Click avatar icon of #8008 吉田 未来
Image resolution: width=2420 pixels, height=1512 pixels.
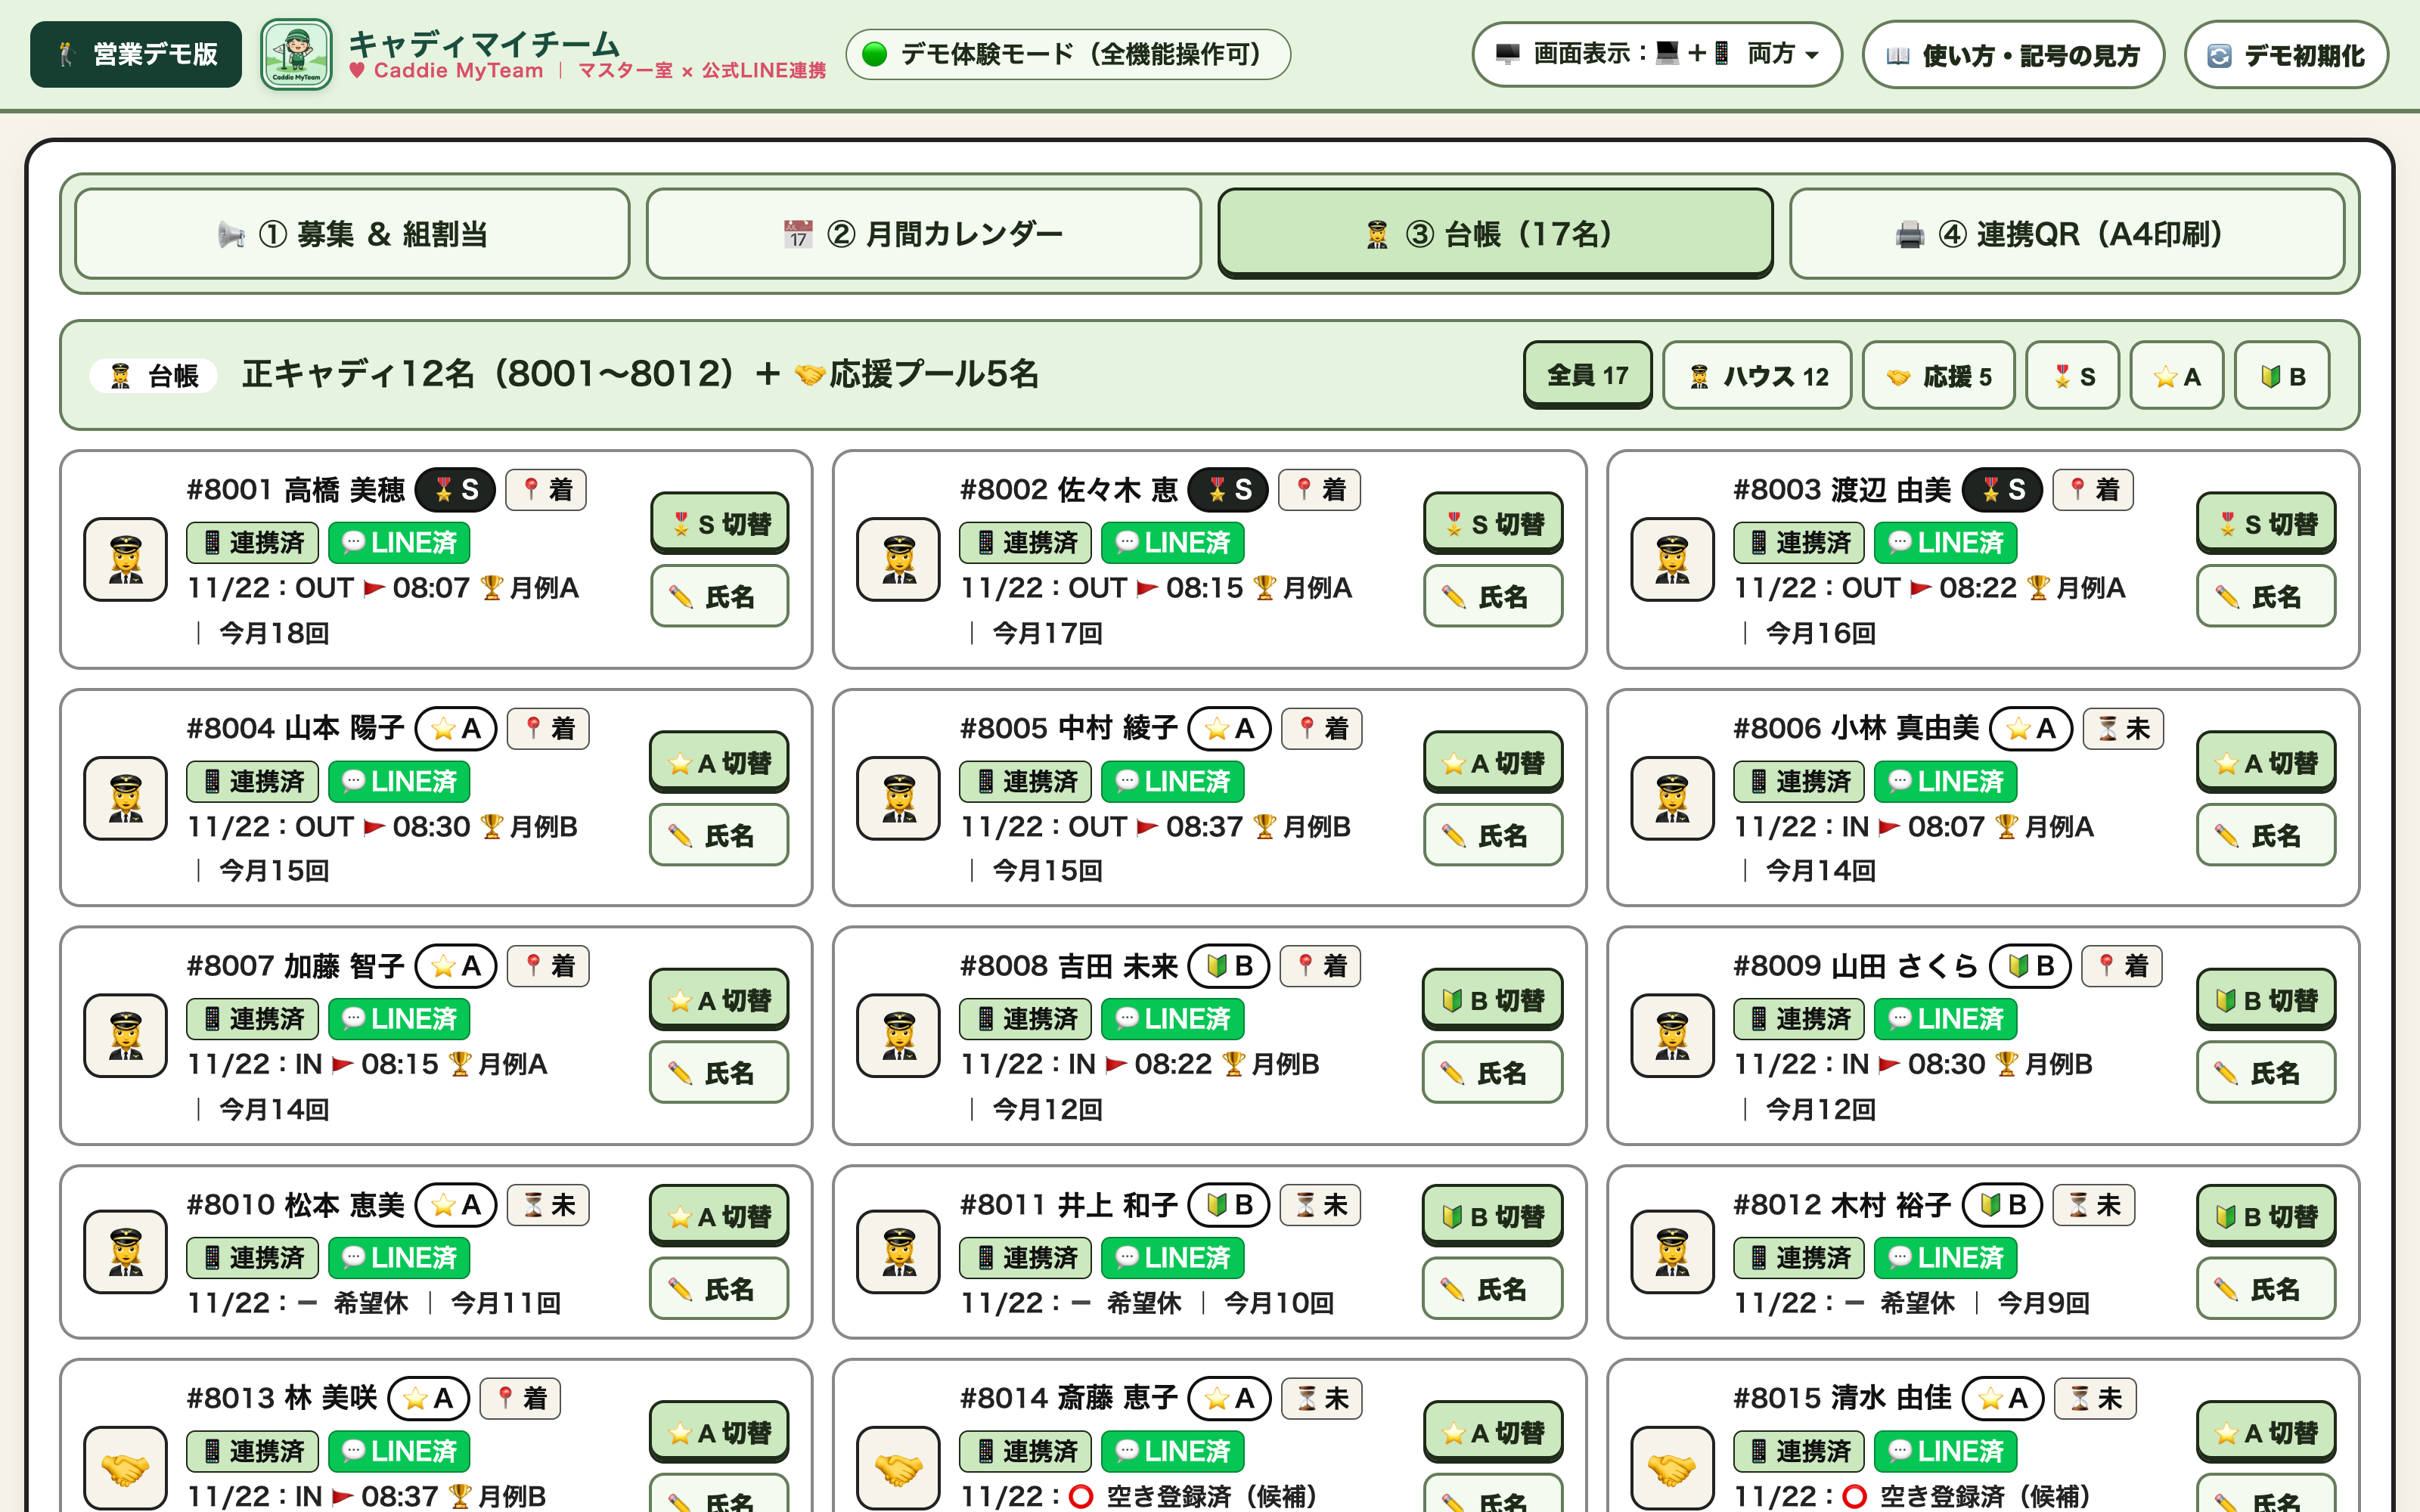click(899, 1035)
